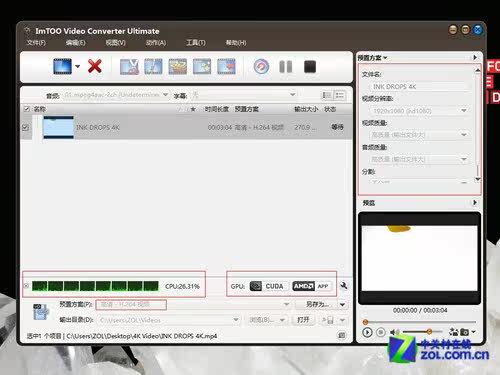Expand the 视频质量 dropdown

click(464, 135)
